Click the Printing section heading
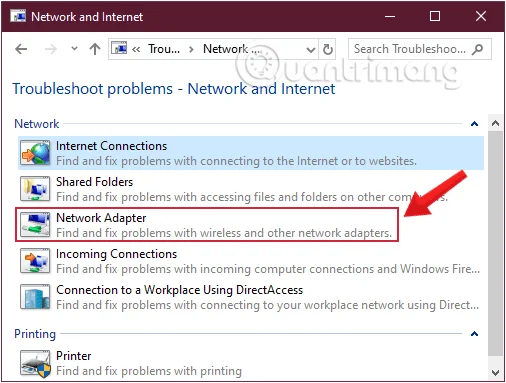The width and height of the screenshot is (506, 383). point(35,334)
